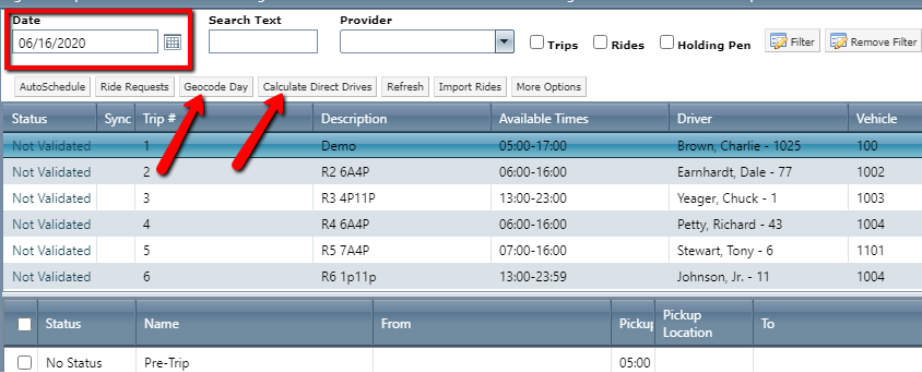Click the 05:00 pickup time cell
Image resolution: width=922 pixels, height=372 pixels.
pos(634,363)
